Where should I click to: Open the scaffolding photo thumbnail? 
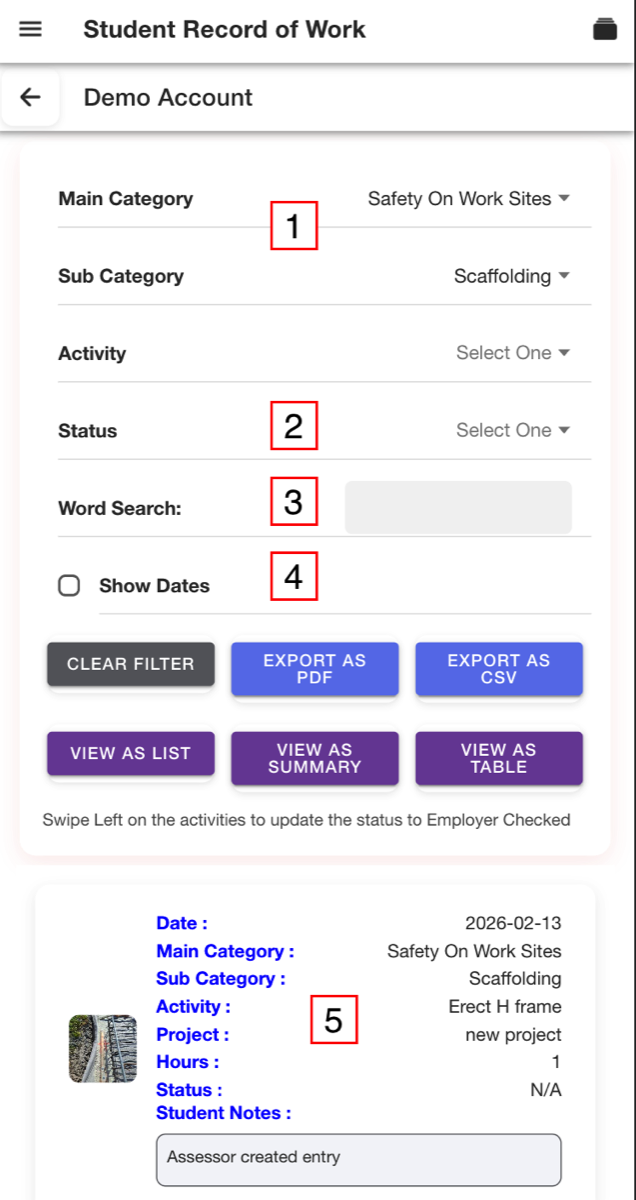(x=103, y=1049)
